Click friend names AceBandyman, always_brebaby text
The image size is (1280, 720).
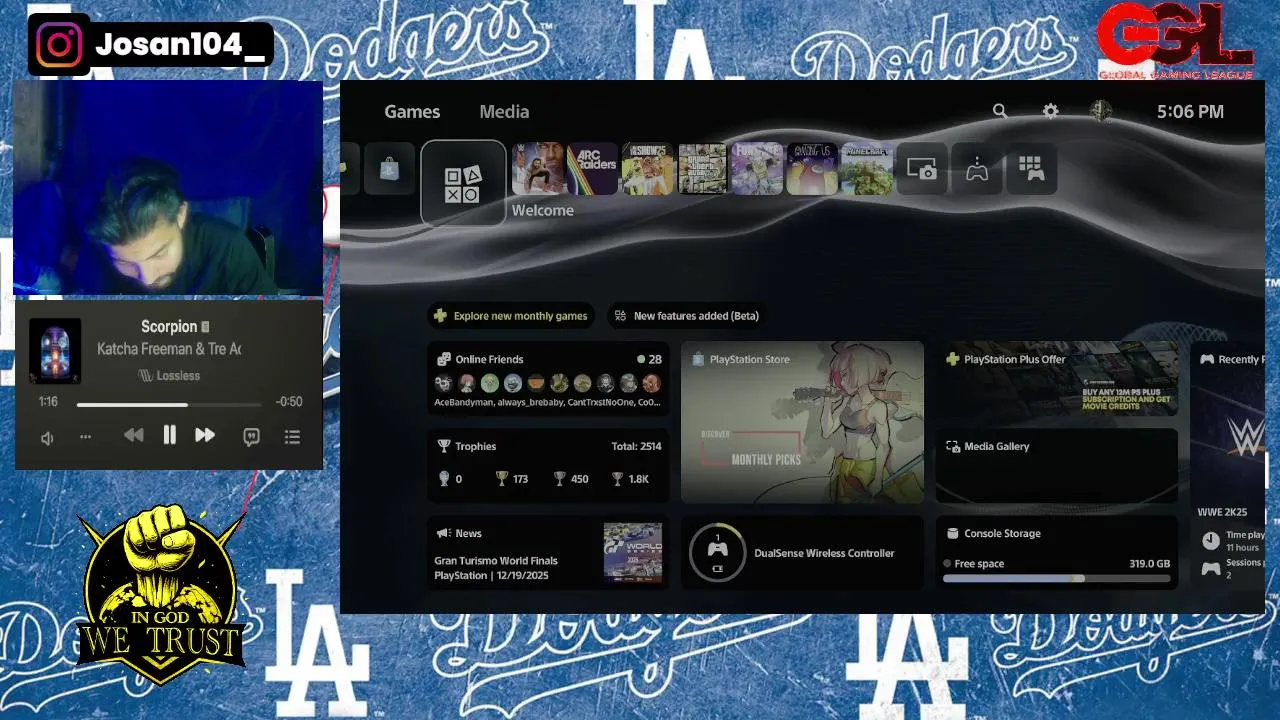click(x=547, y=402)
